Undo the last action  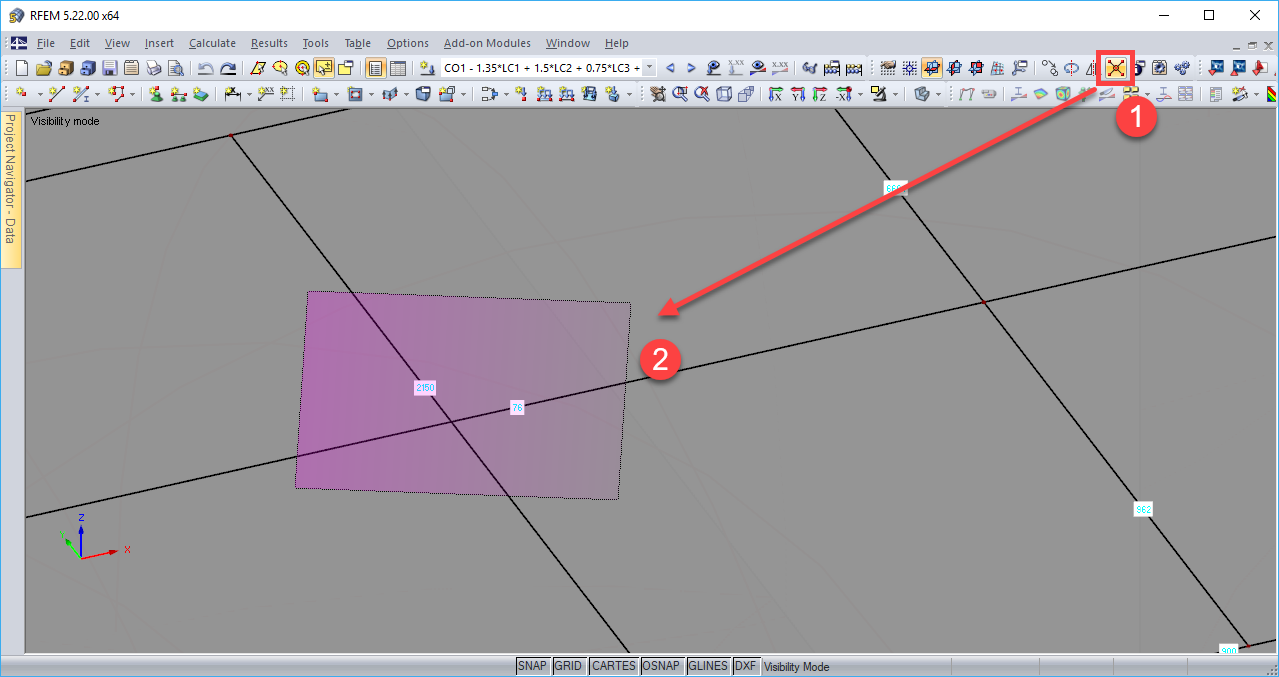204,68
